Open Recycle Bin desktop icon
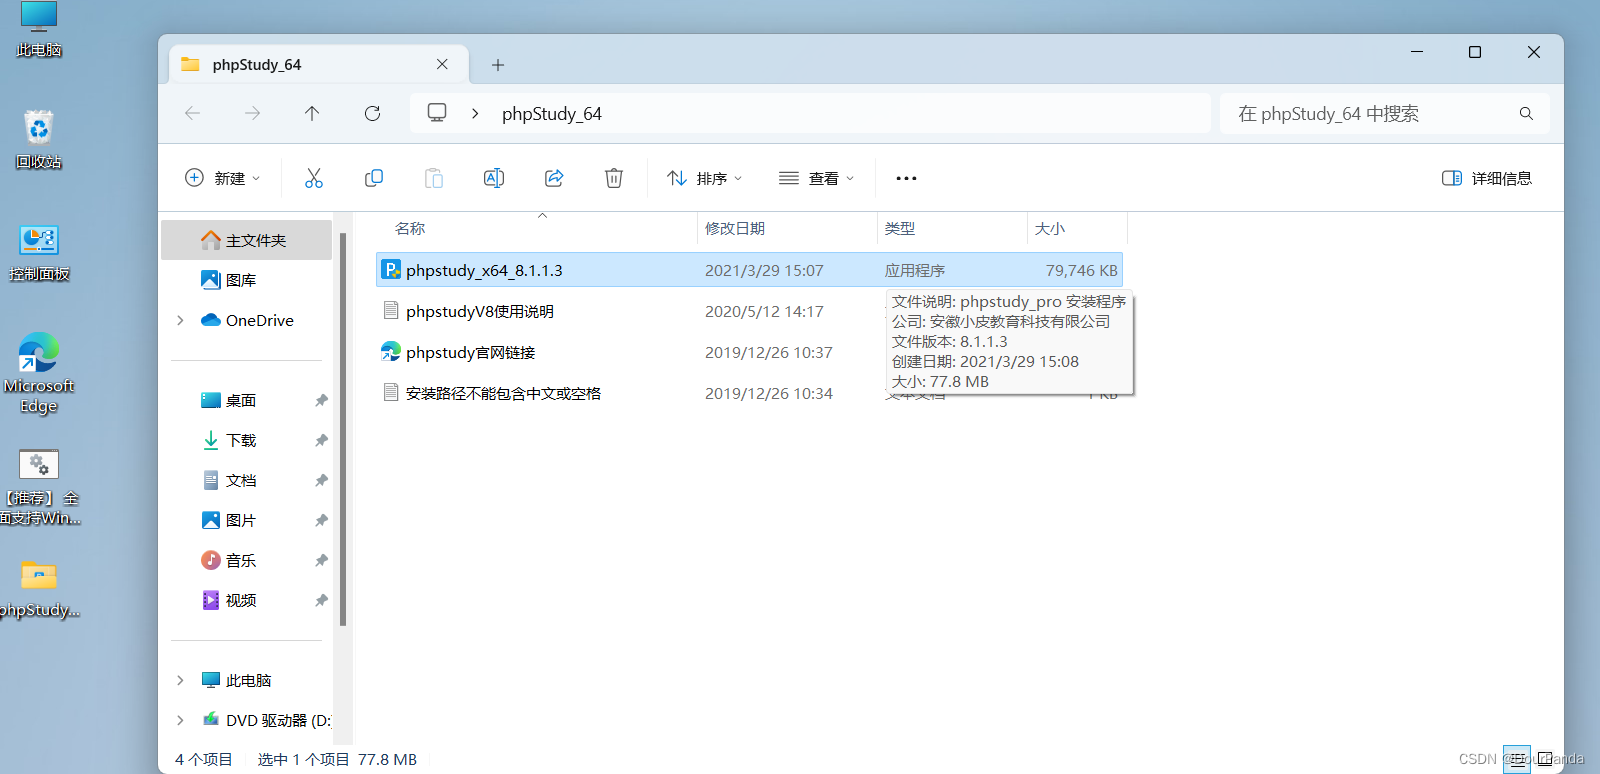 coord(39,138)
